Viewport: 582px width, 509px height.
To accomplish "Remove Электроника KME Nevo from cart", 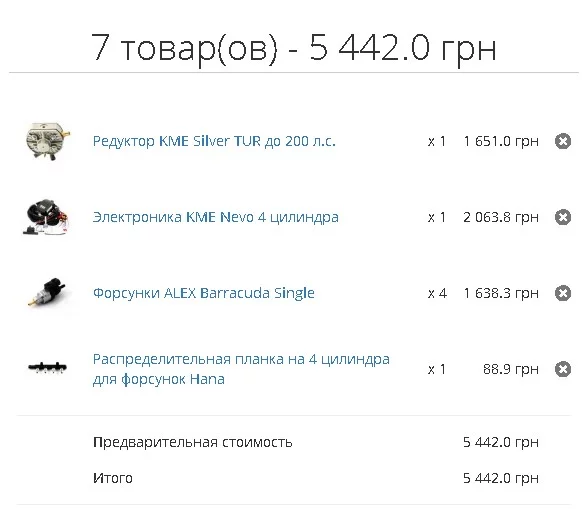I will coord(563,217).
